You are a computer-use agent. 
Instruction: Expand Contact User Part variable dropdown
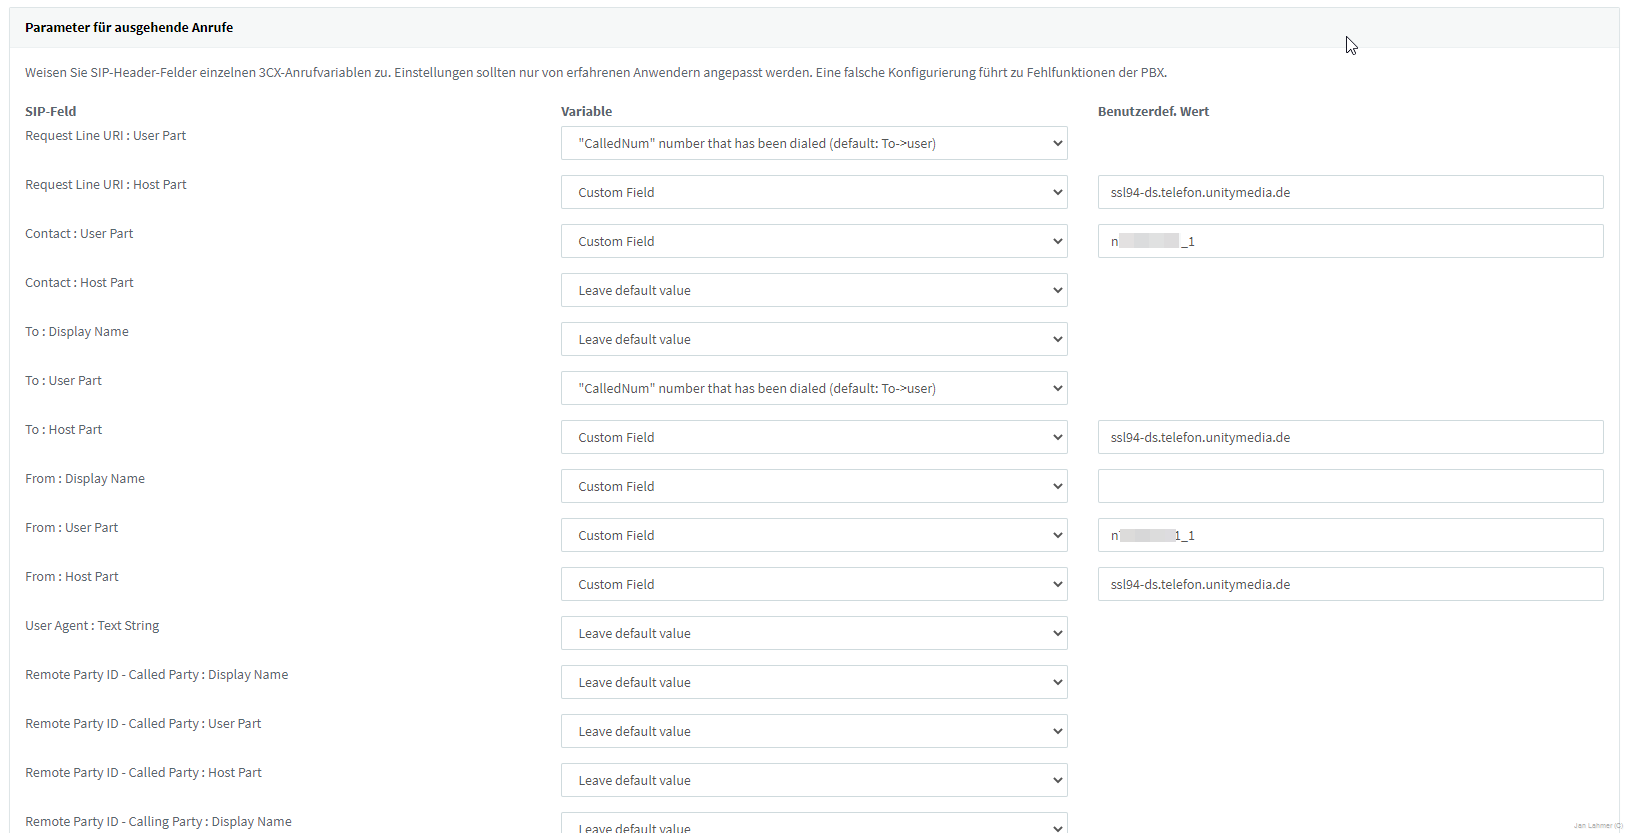(x=813, y=241)
